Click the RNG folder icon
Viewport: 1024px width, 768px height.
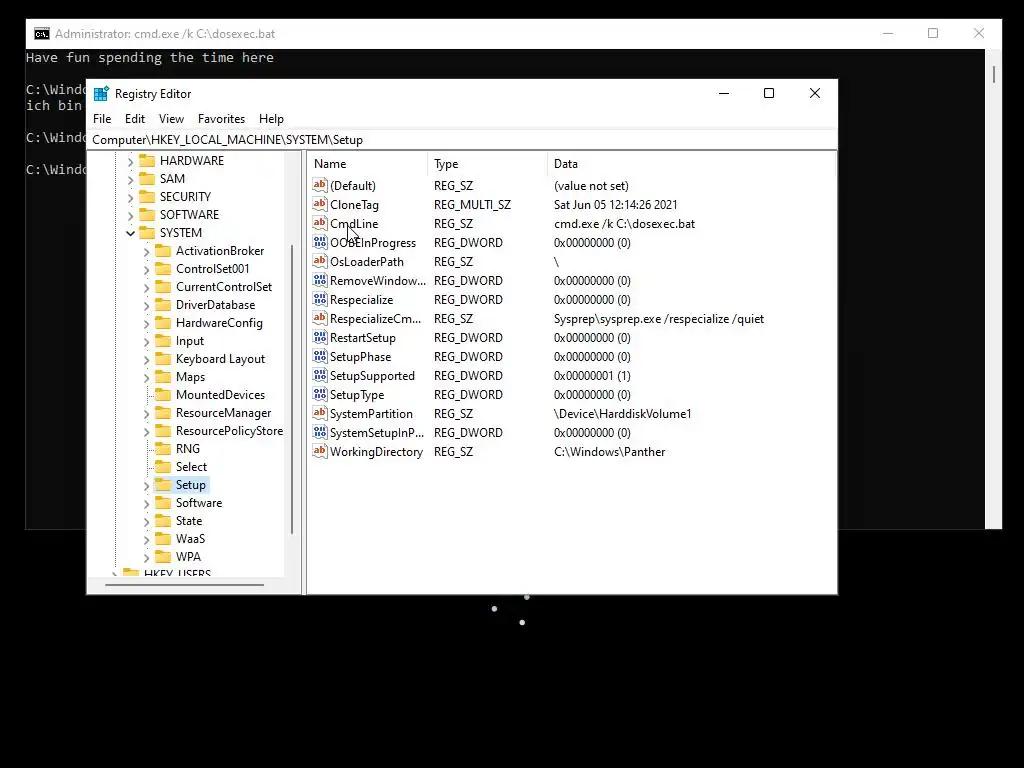[163, 449]
